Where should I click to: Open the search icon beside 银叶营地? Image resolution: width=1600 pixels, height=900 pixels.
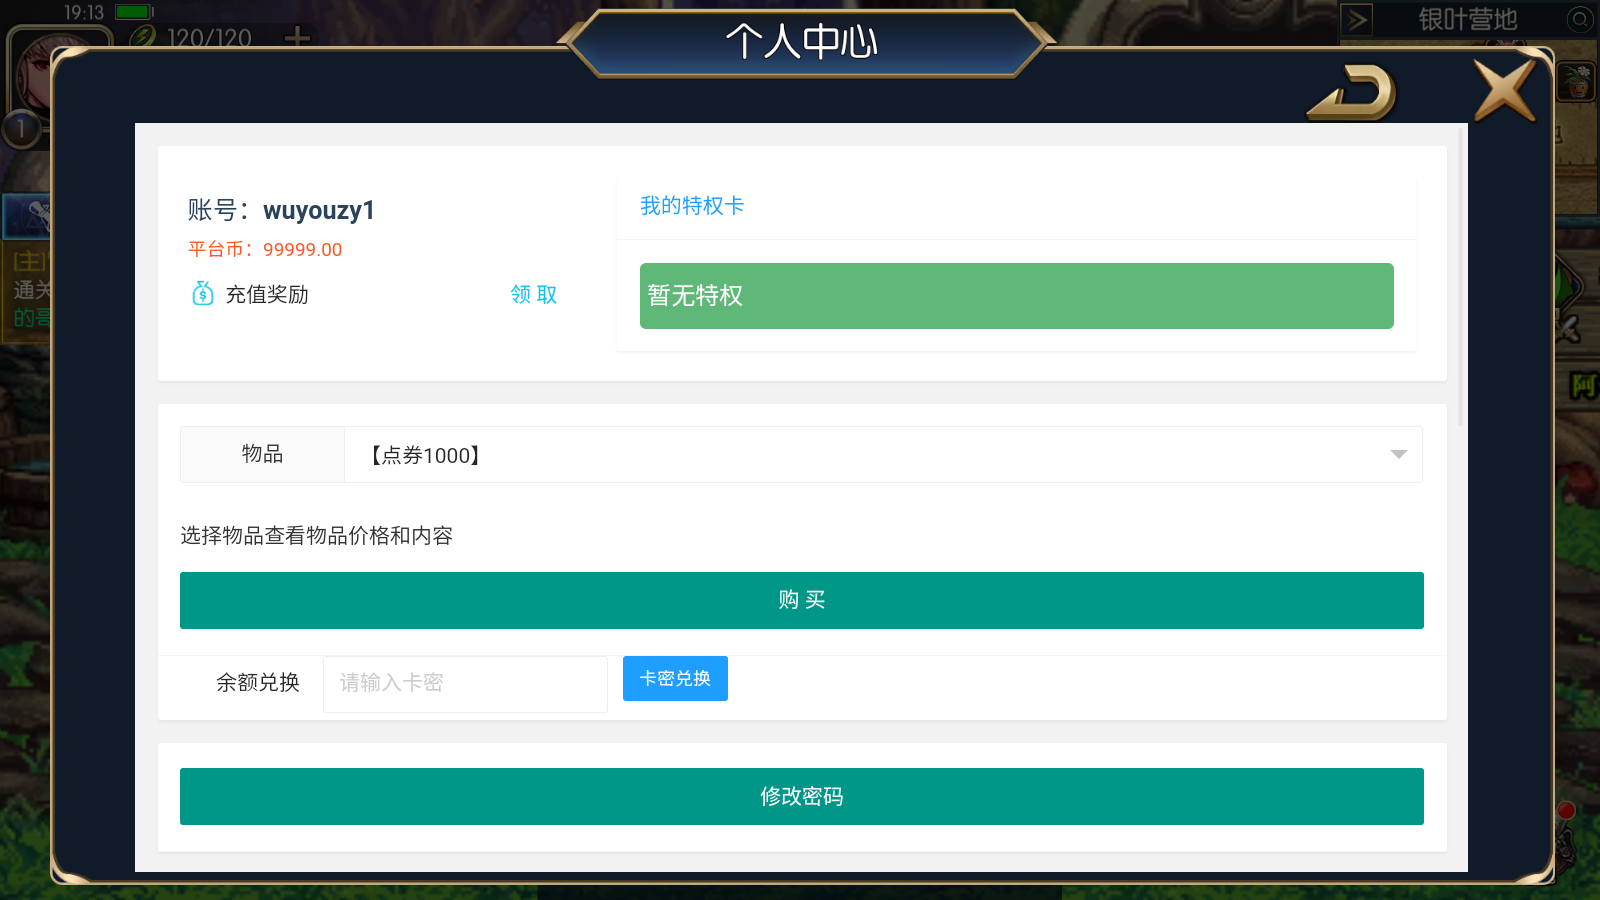pos(1579,19)
